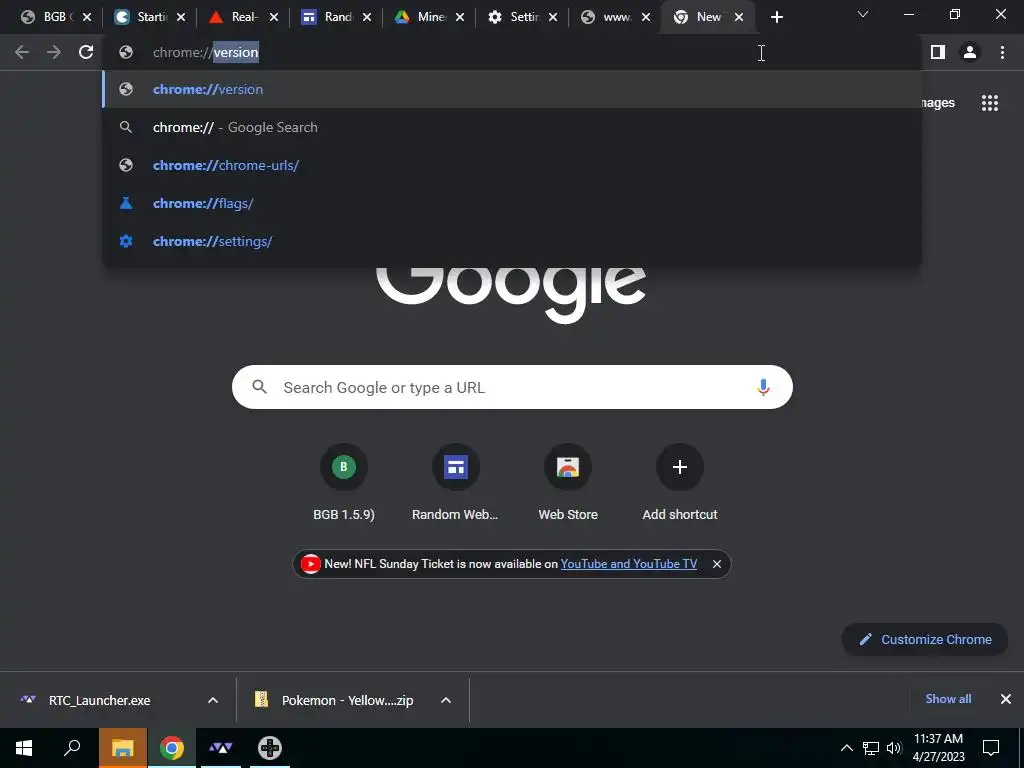Click Show all downloads link

point(948,699)
